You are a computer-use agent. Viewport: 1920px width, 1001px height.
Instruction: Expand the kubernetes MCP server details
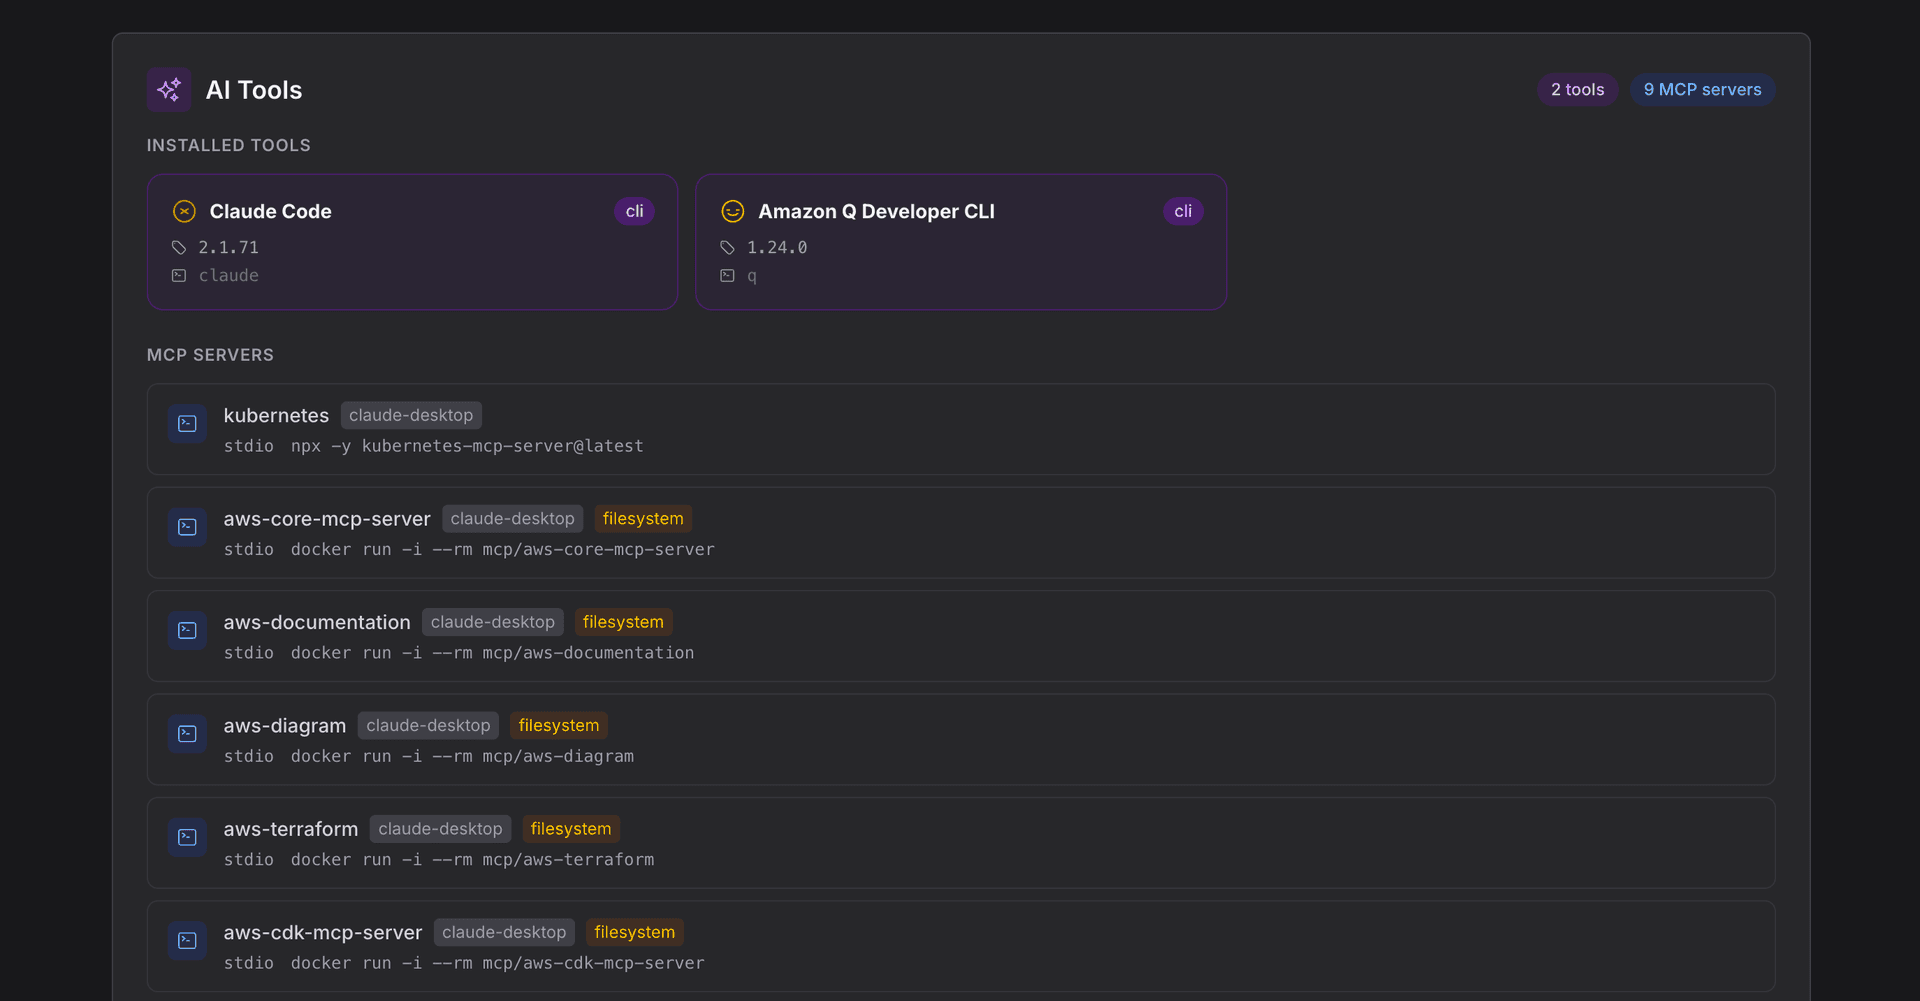coord(960,430)
